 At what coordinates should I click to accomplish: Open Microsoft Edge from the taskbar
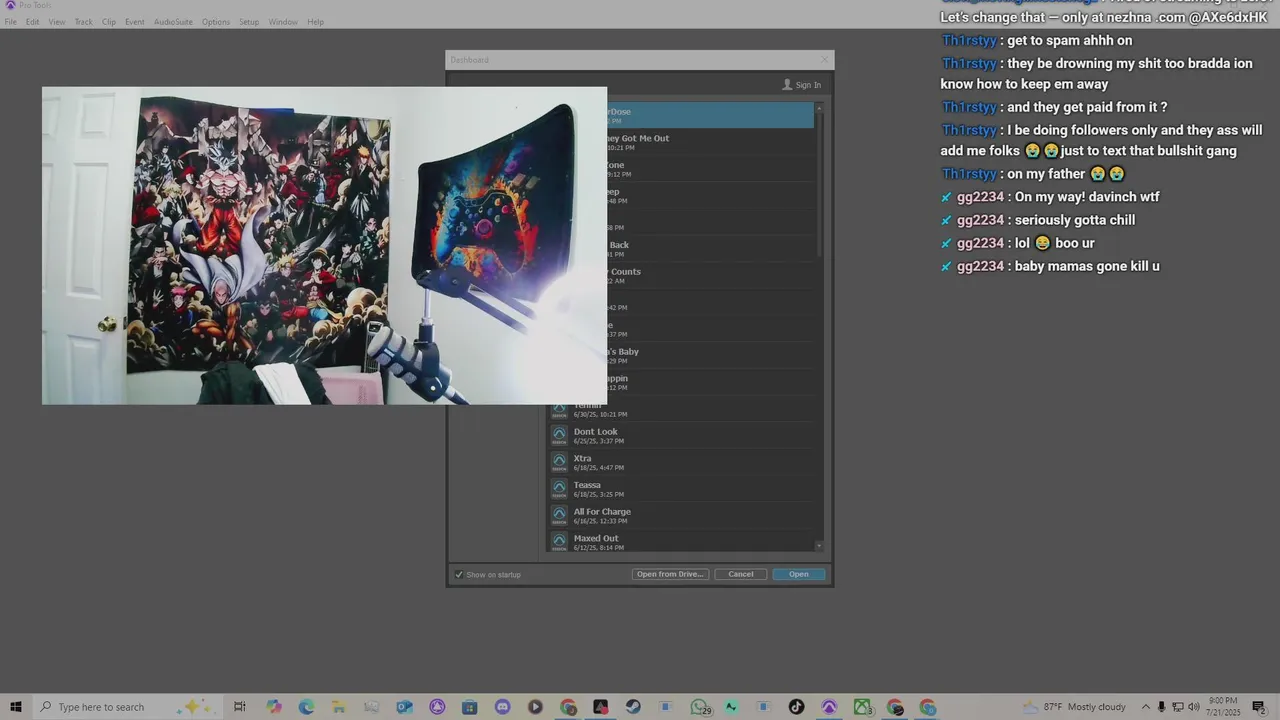point(306,707)
